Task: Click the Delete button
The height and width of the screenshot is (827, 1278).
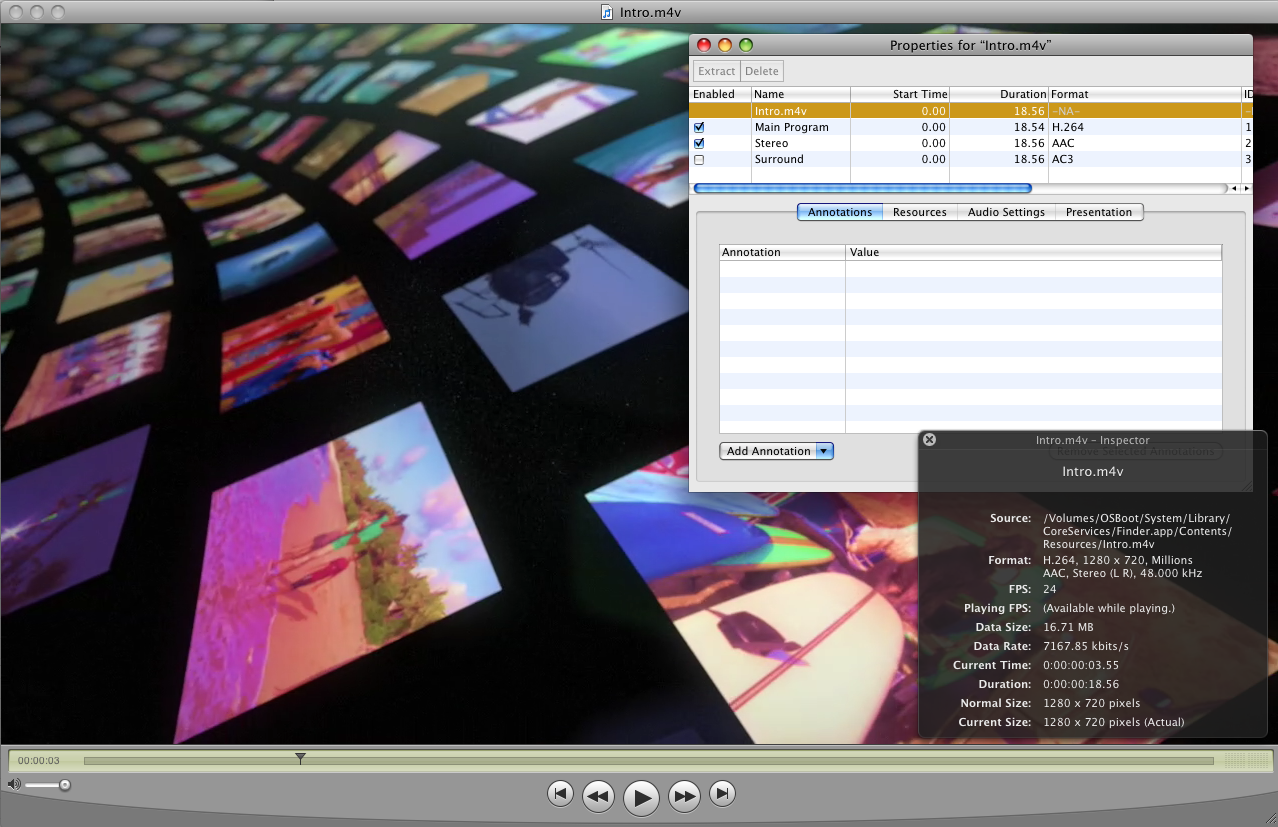Action: click(761, 71)
